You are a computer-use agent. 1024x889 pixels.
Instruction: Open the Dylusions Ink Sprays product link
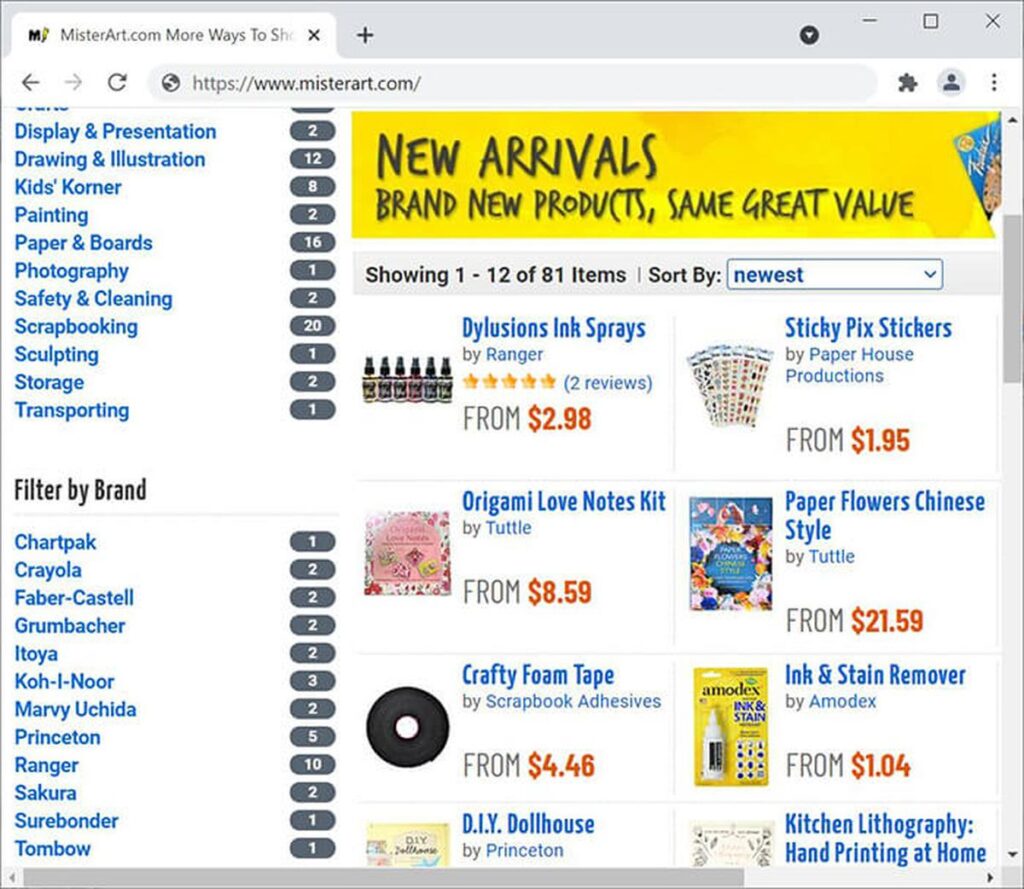(x=554, y=327)
